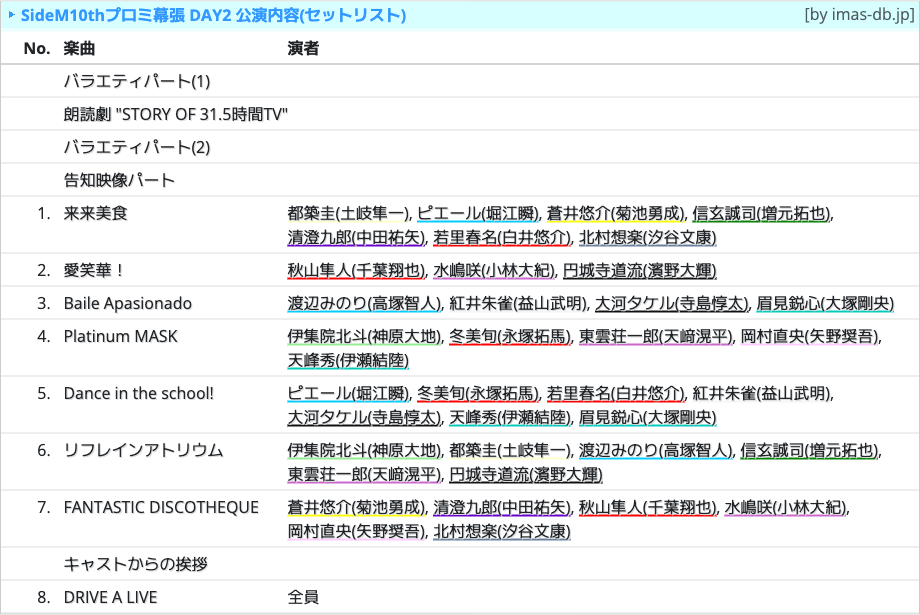
Task: Open 若里春名(白井悠介) in 来来美食 row
Action: (502, 237)
